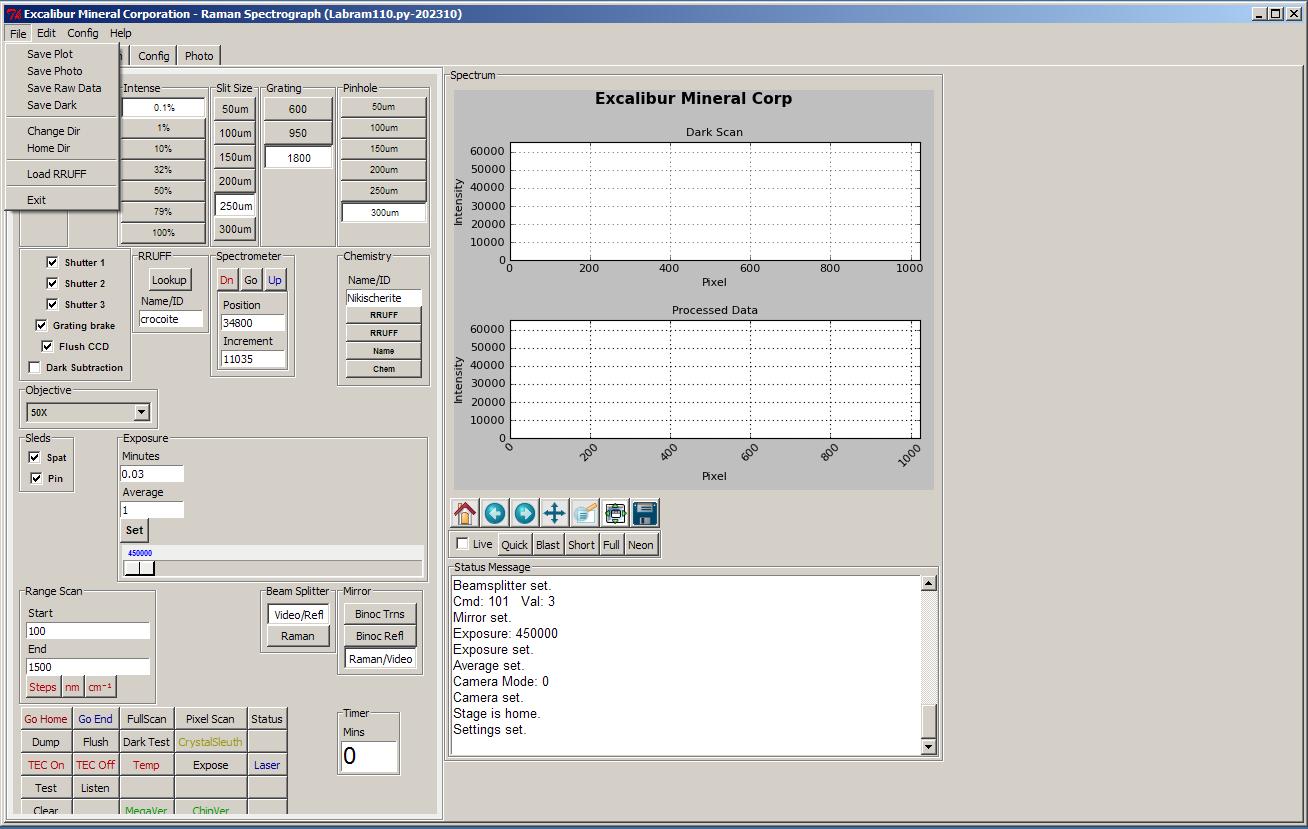Click the Blast scan button
Viewport: 1308px width, 829px height.
coord(548,545)
